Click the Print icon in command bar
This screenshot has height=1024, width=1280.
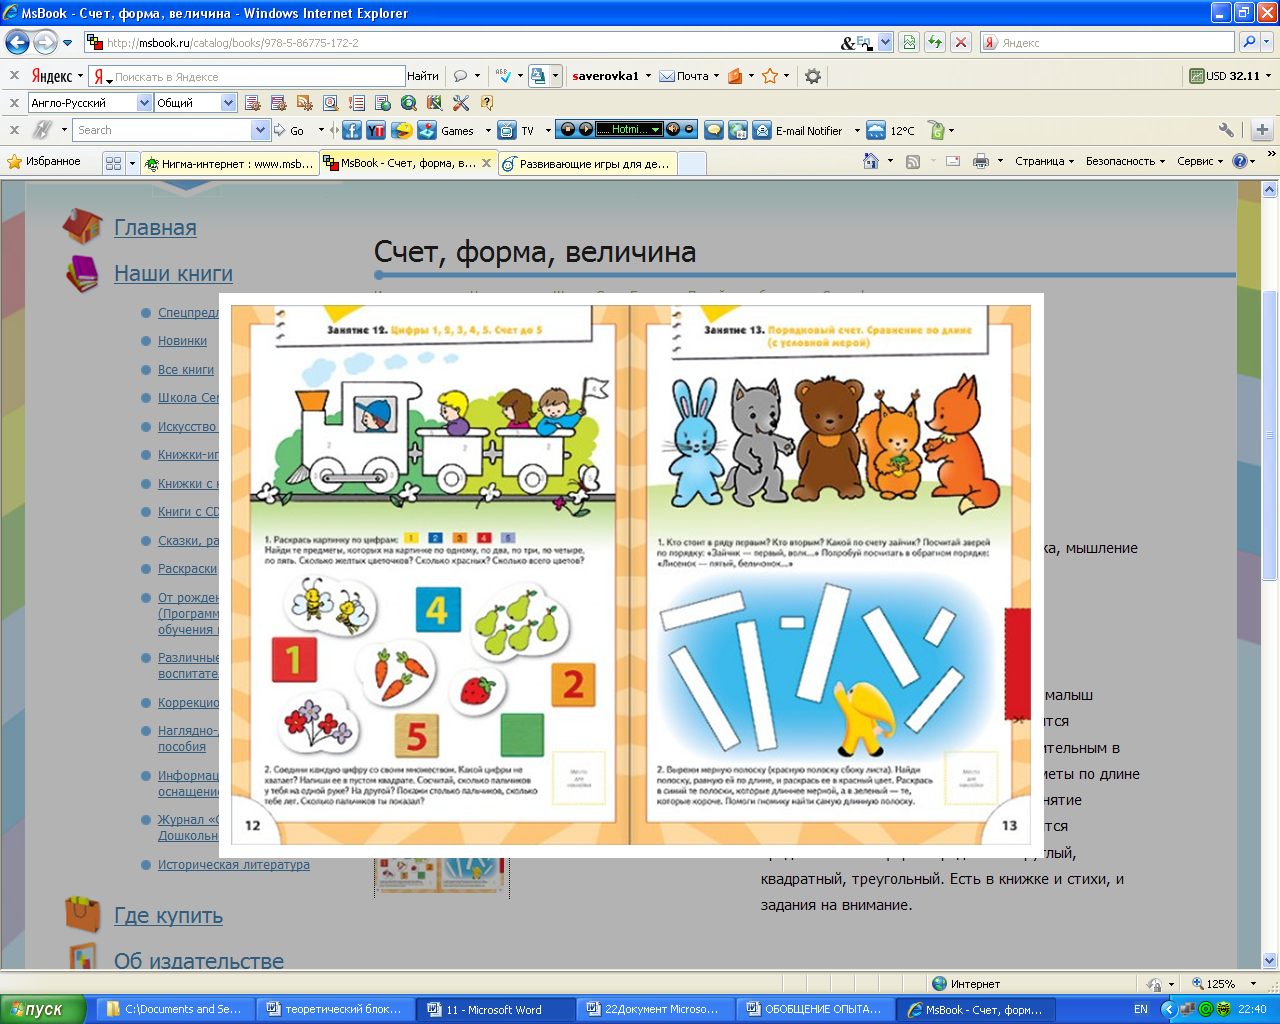pos(980,161)
